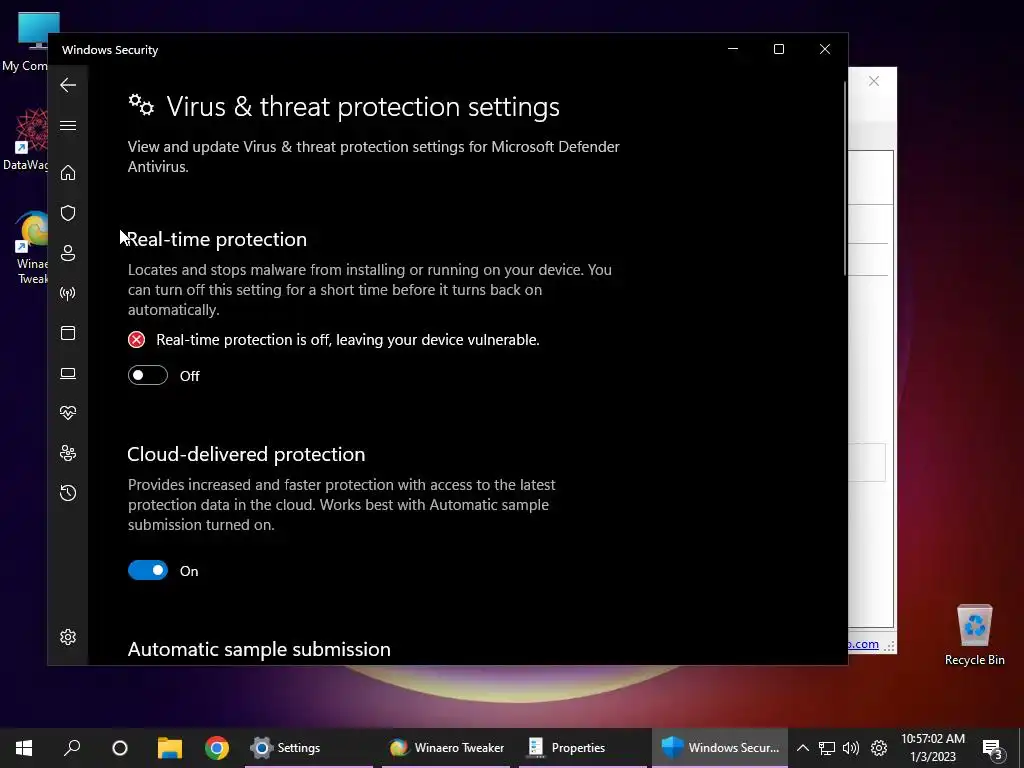Click the Windows Security scrollbar thumb
Screen dimensions: 1024x768
pyautogui.click(x=845, y=178)
